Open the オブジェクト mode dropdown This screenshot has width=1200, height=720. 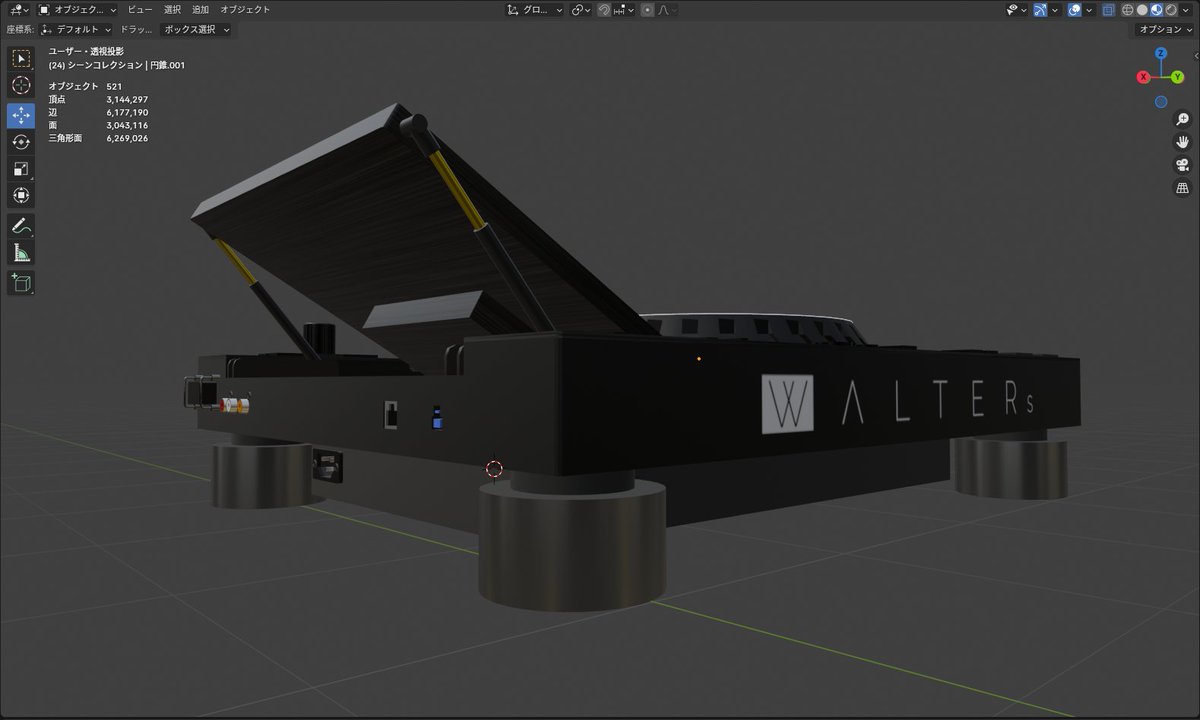coord(76,9)
